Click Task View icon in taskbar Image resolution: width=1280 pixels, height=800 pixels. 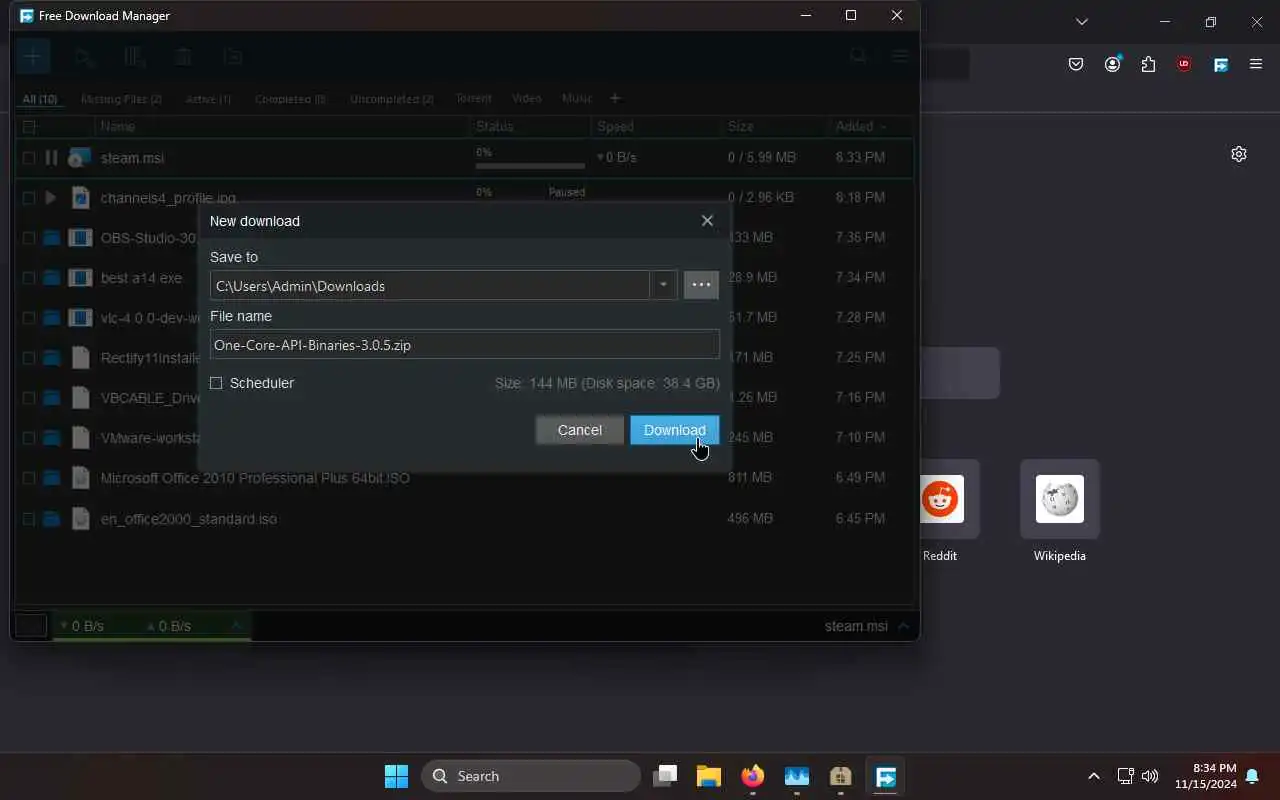(665, 776)
